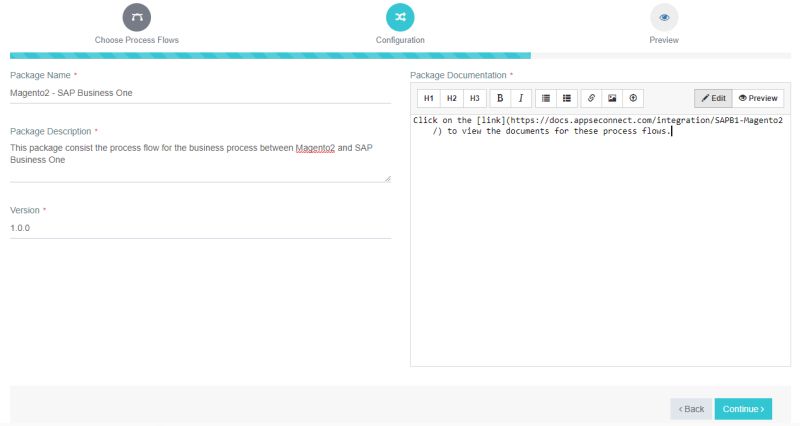Click the Back button
Image resolution: width=800 pixels, height=426 pixels.
point(691,409)
